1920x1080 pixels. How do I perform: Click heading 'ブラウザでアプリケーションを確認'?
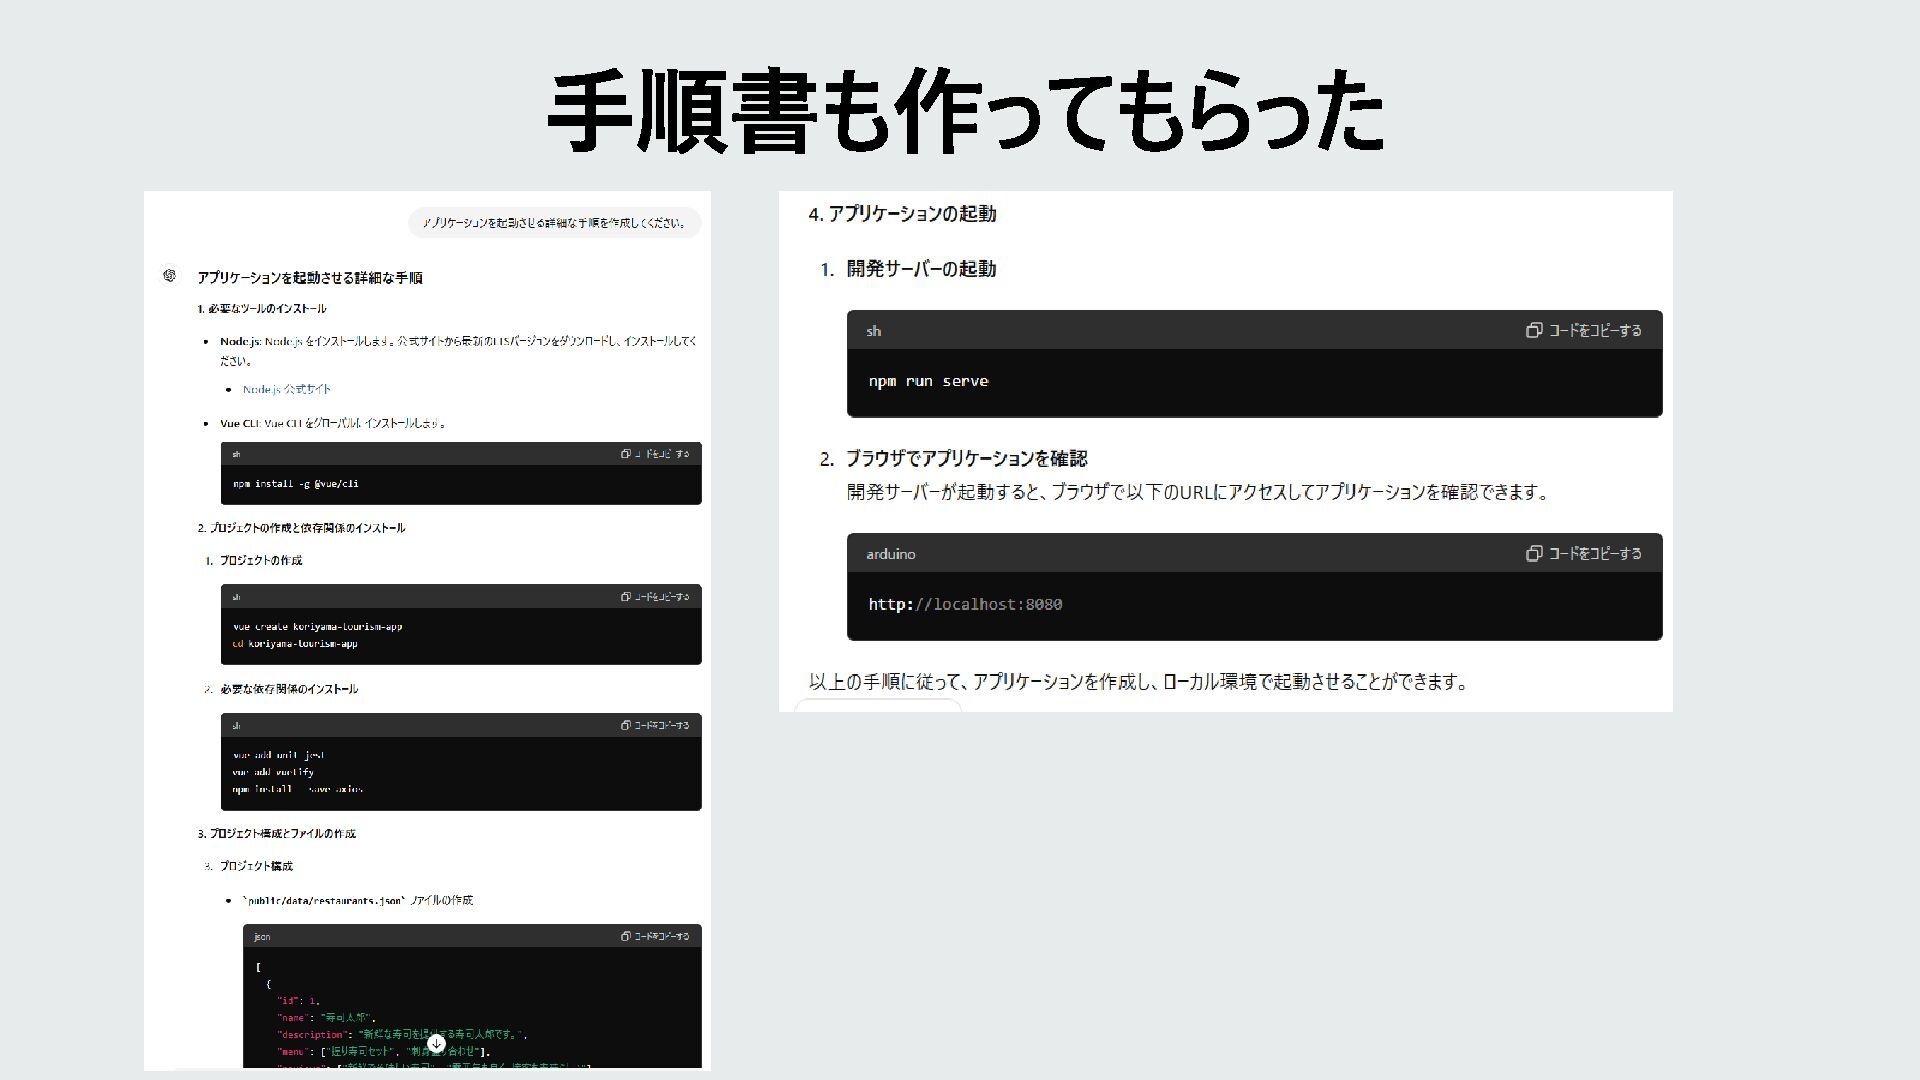pyautogui.click(x=966, y=459)
